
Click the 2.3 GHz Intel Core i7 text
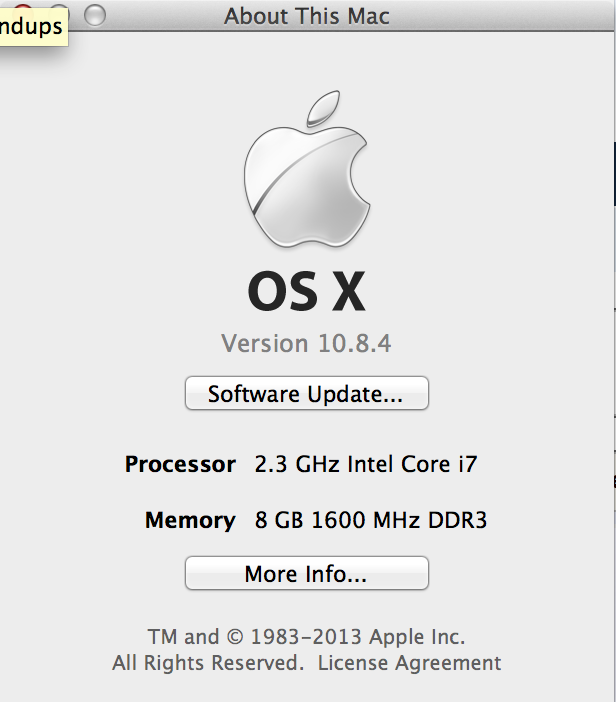coord(366,464)
